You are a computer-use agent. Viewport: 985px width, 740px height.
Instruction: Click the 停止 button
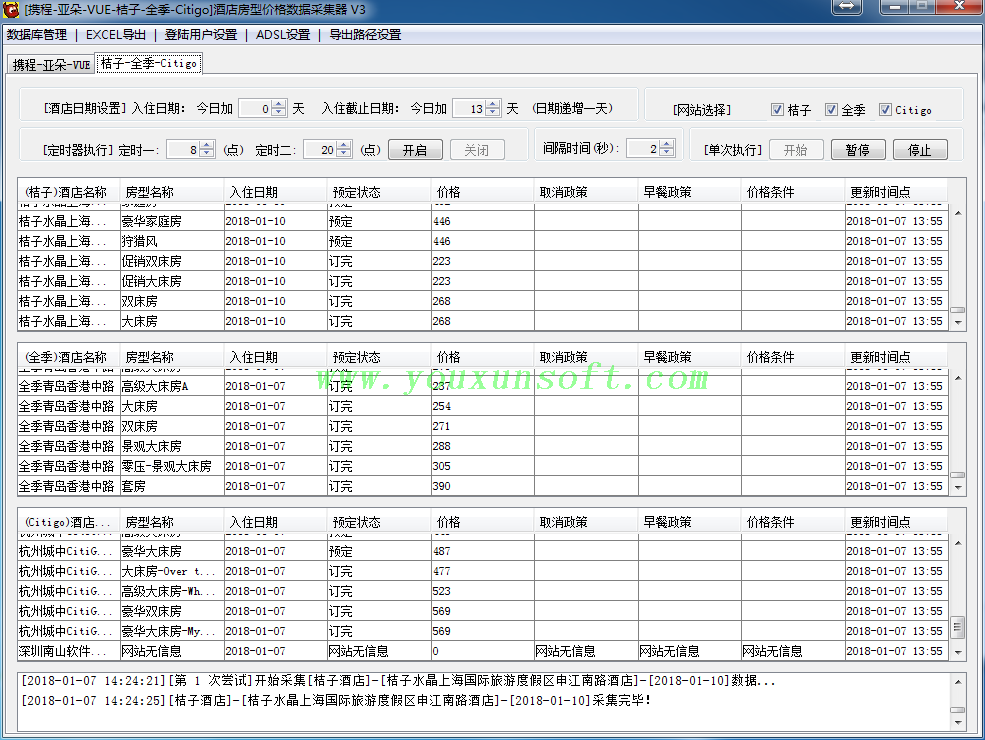pos(920,150)
